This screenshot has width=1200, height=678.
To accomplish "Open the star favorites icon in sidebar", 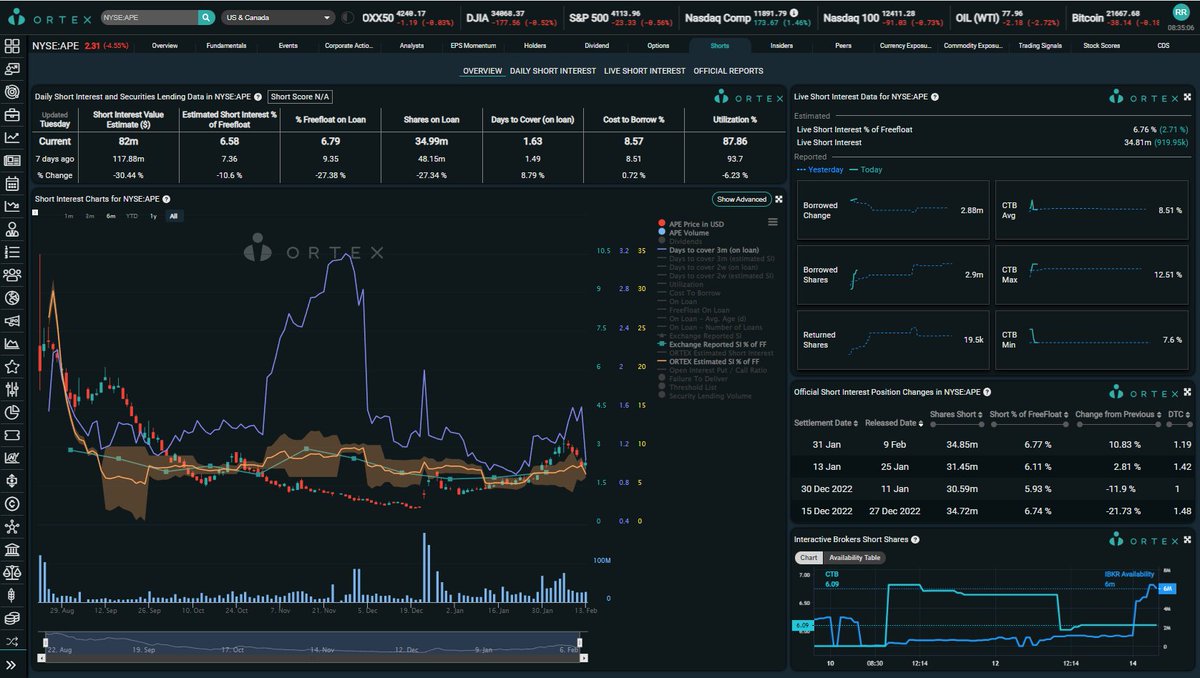I will tap(12, 367).
